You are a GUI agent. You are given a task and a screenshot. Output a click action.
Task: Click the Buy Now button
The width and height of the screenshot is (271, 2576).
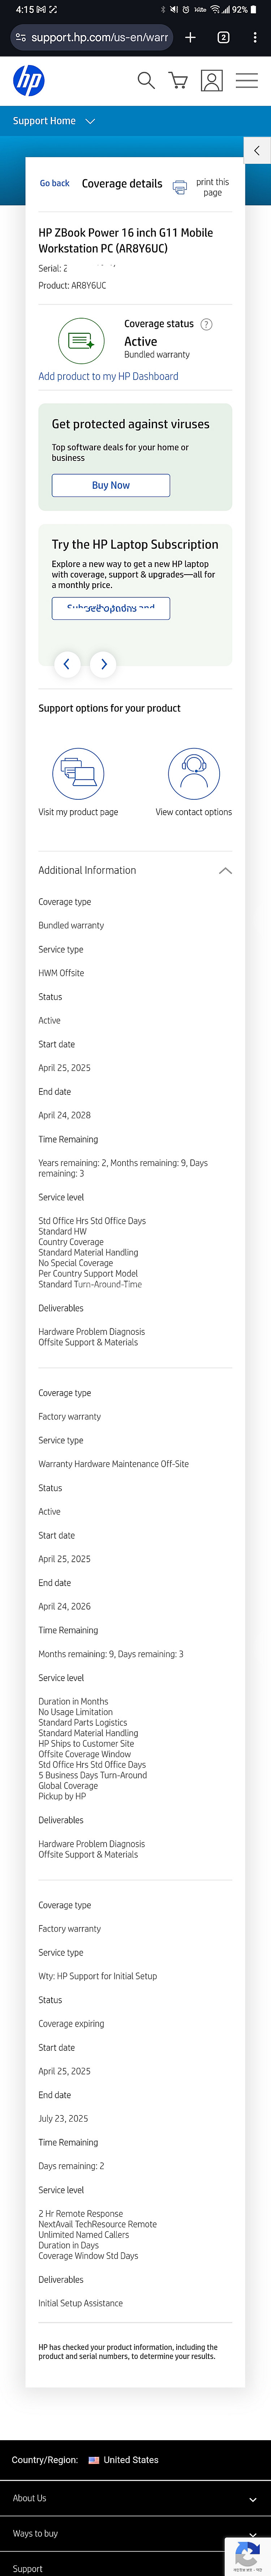111,485
